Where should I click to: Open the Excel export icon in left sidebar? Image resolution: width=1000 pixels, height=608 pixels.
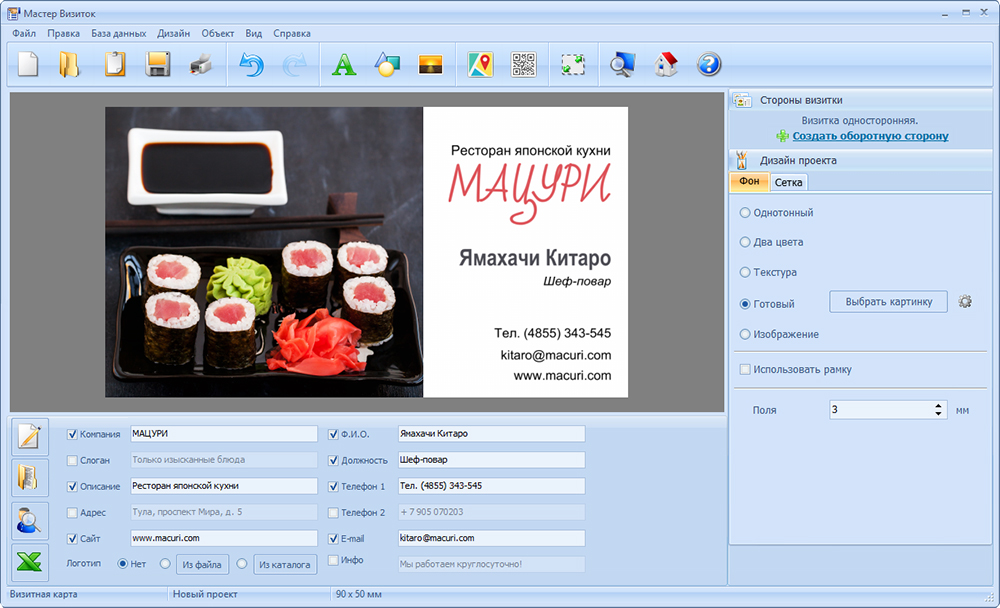click(x=29, y=562)
